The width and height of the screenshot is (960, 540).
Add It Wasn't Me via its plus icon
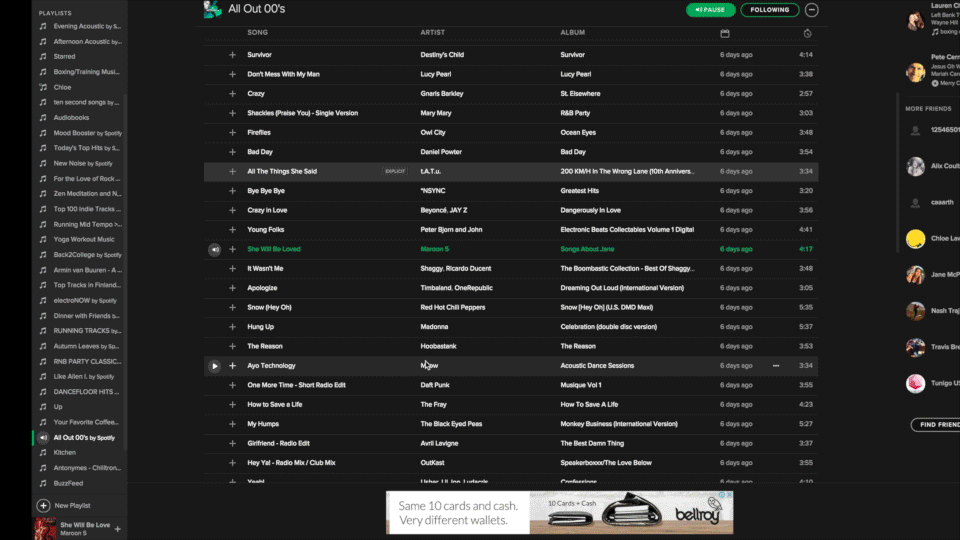(x=232, y=269)
